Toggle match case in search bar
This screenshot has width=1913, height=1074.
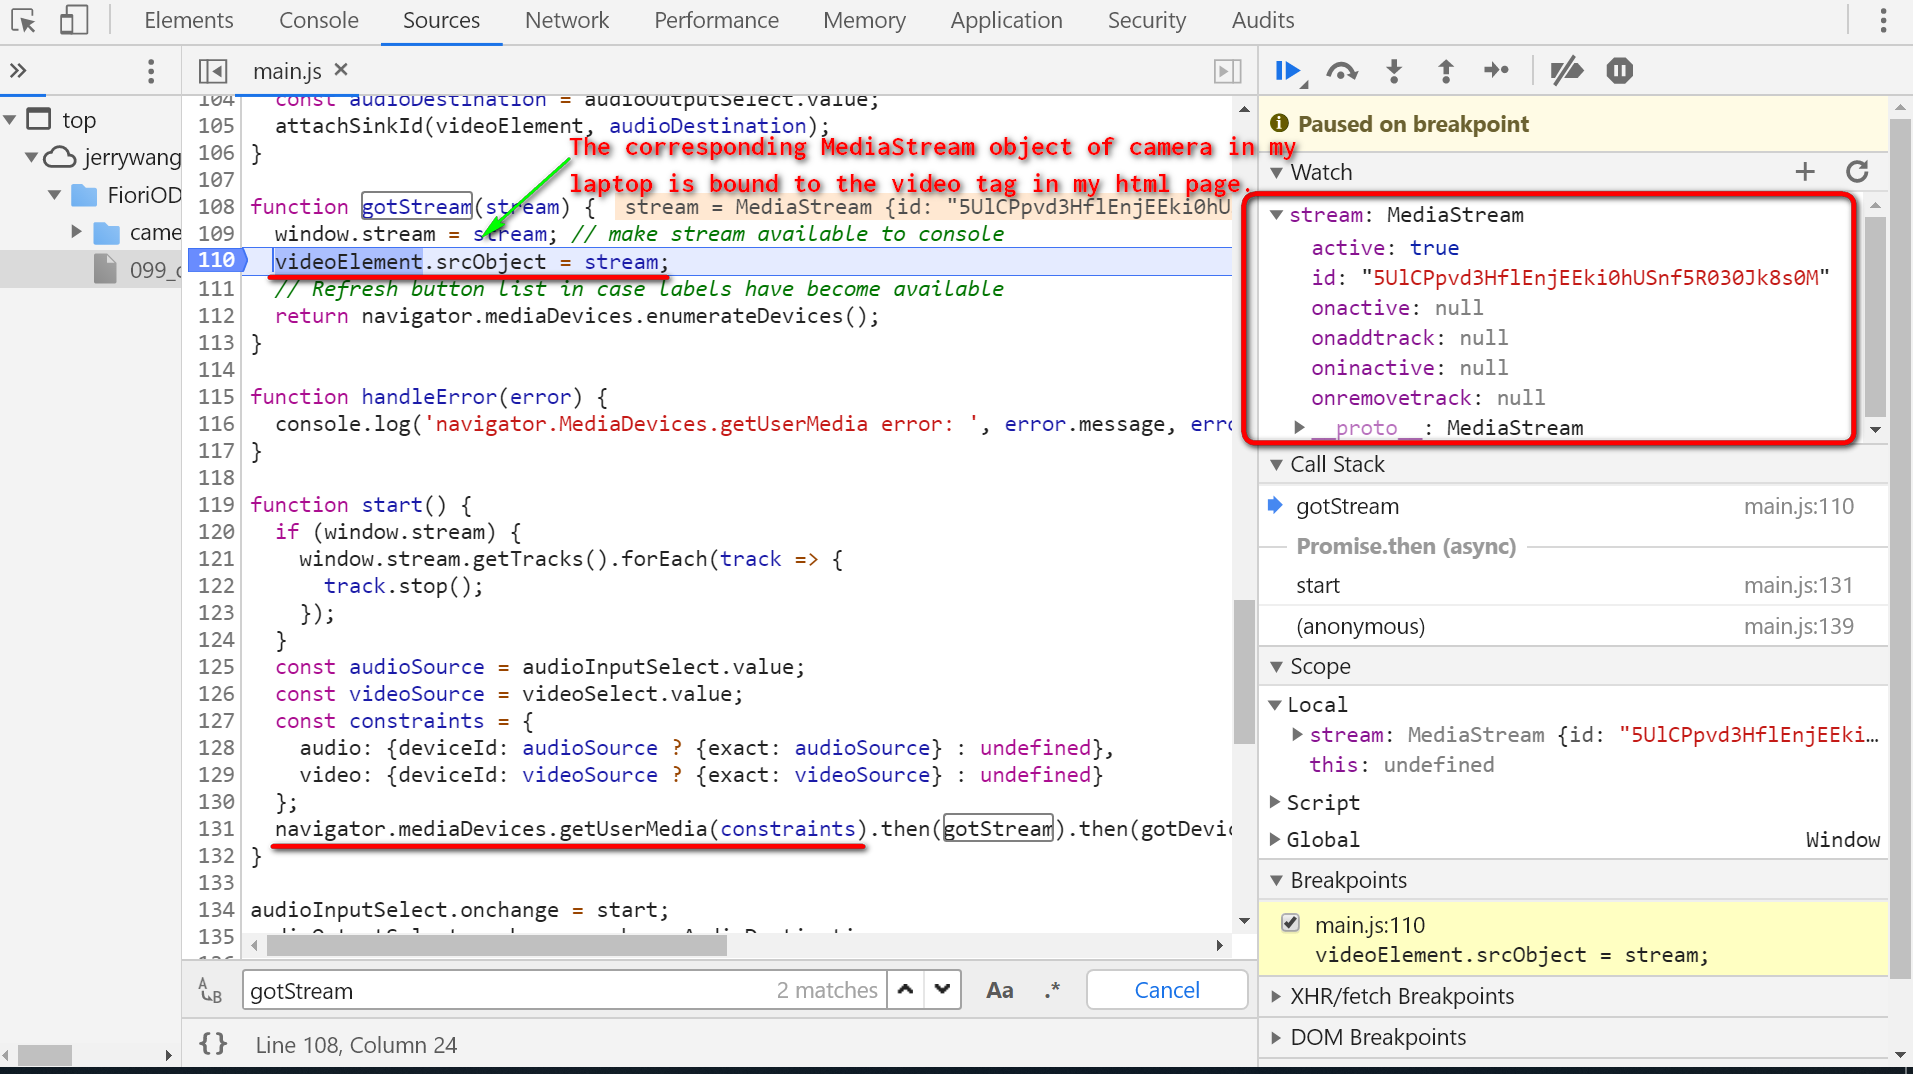(999, 990)
